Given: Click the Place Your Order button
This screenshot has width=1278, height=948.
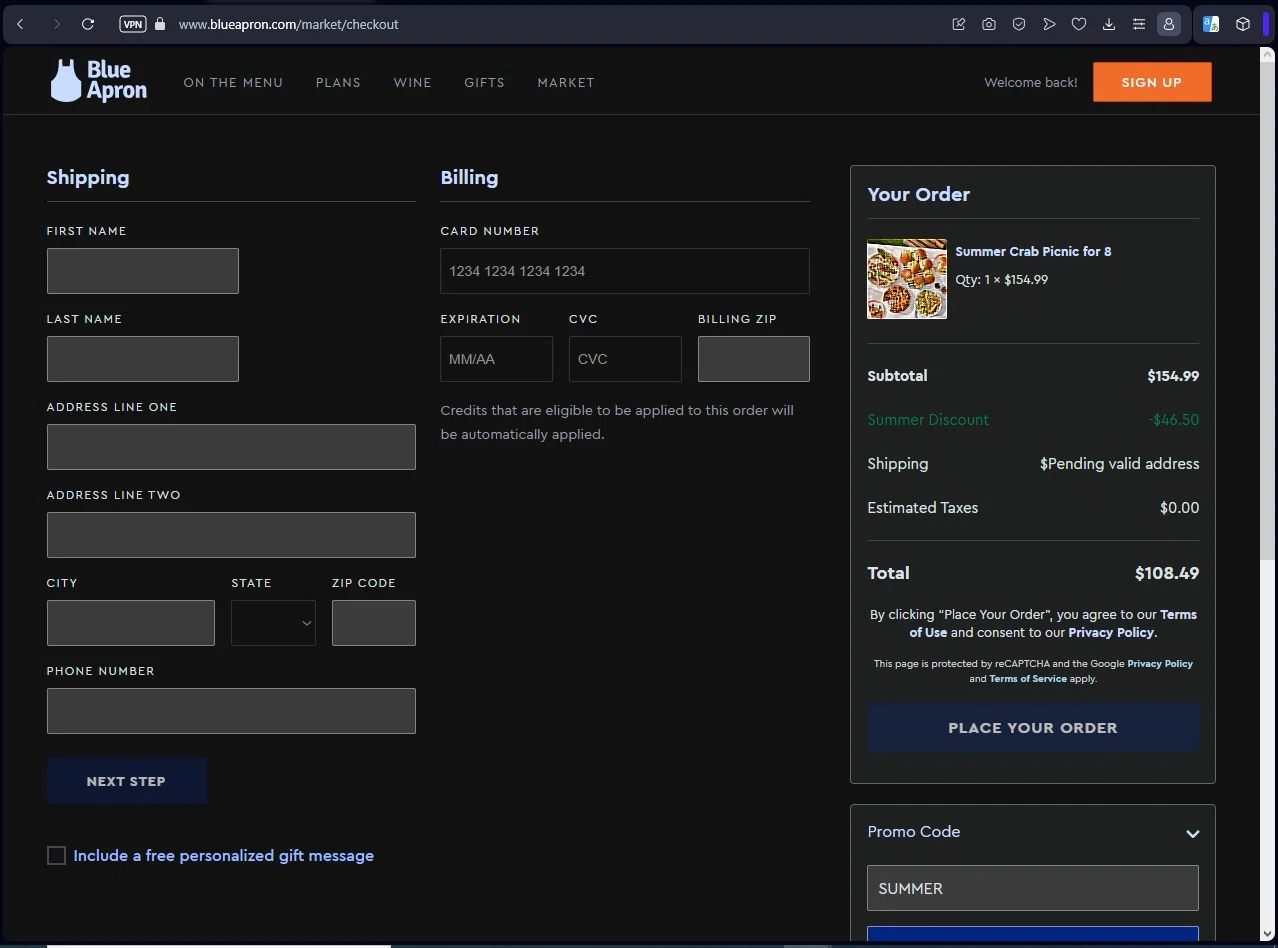Looking at the screenshot, I should (1032, 728).
